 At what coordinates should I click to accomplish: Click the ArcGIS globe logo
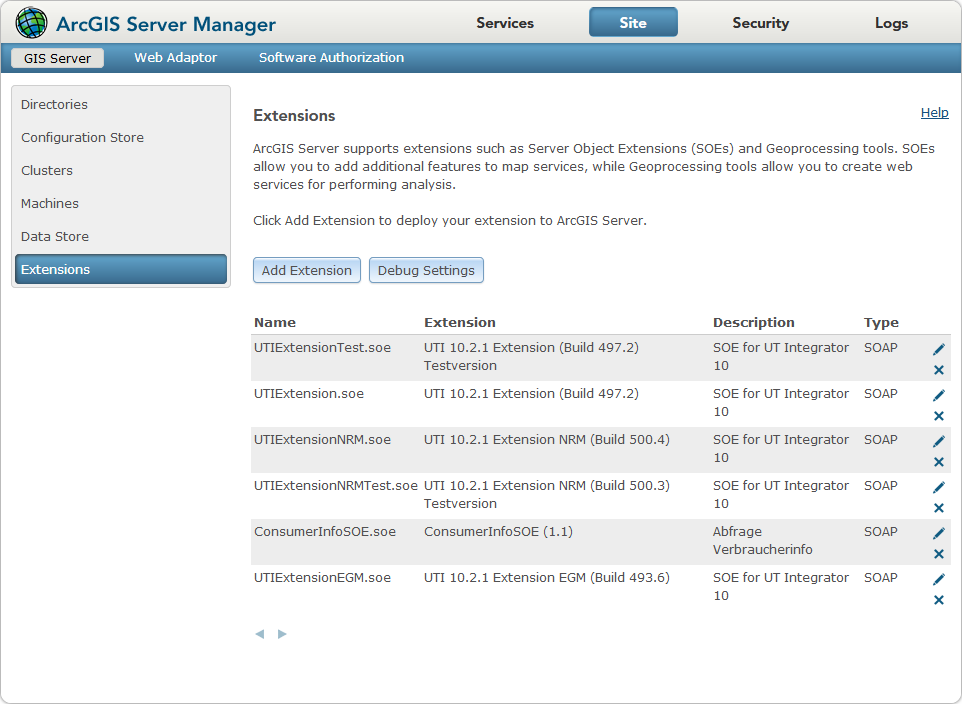click(x=31, y=23)
